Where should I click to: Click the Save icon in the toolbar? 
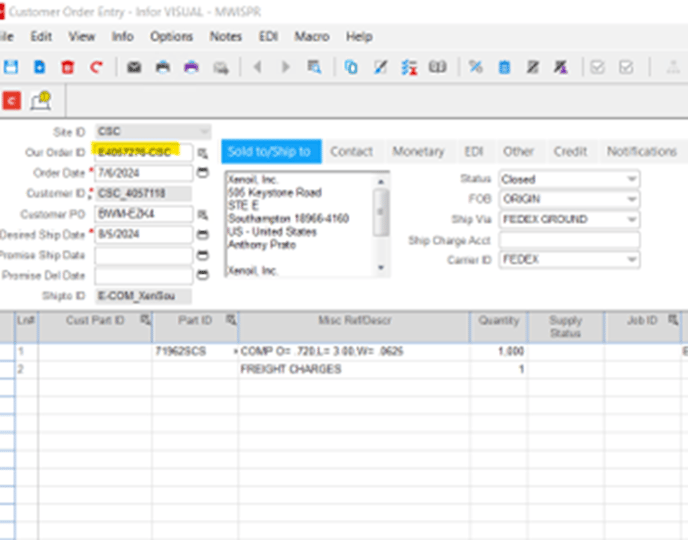(x=11, y=67)
